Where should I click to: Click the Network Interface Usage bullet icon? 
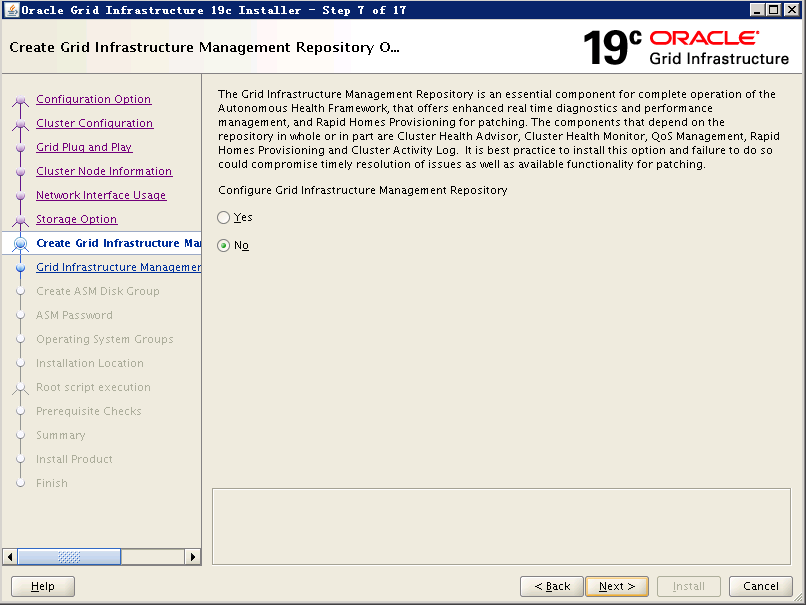[21, 196]
